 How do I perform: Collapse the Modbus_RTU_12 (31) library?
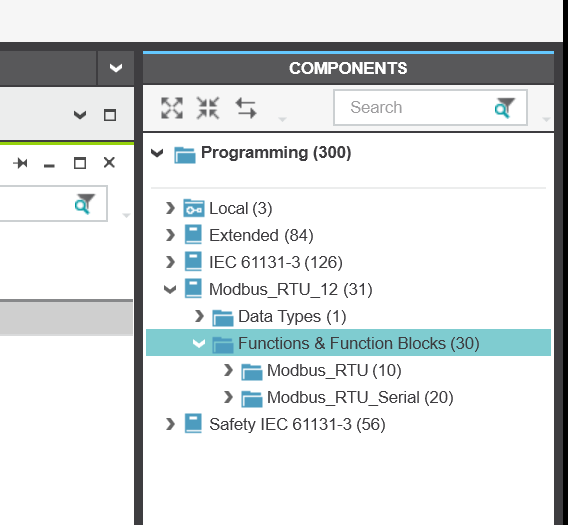coord(170,289)
